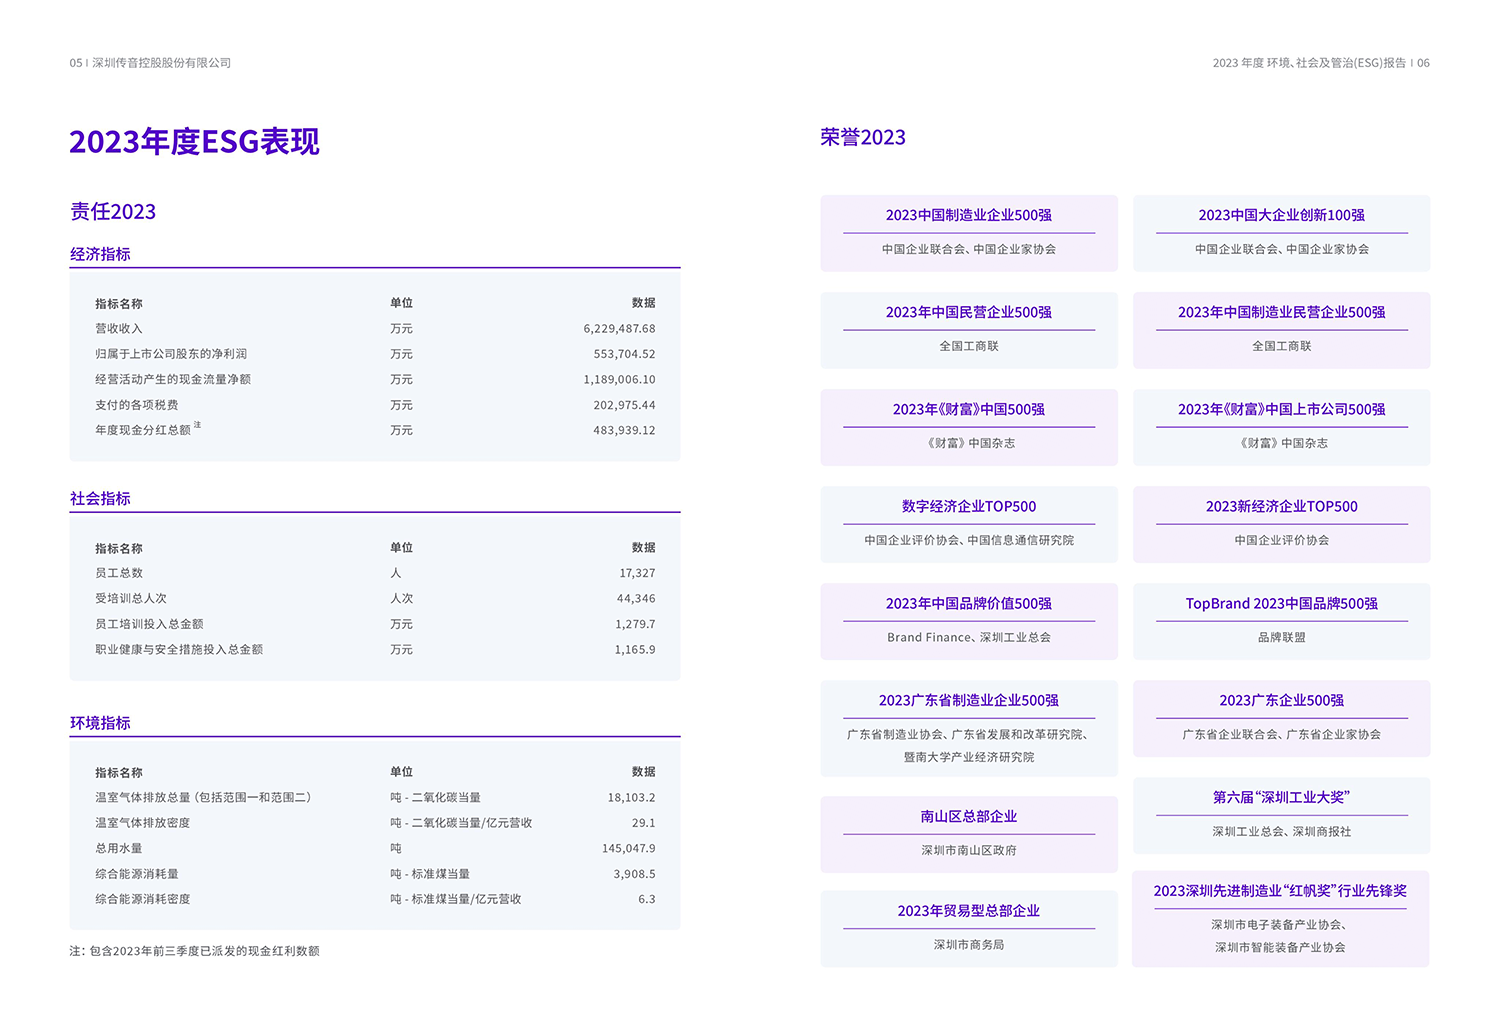
Task: Click the 经济指标 table heading
Action: pyautogui.click(x=100, y=254)
